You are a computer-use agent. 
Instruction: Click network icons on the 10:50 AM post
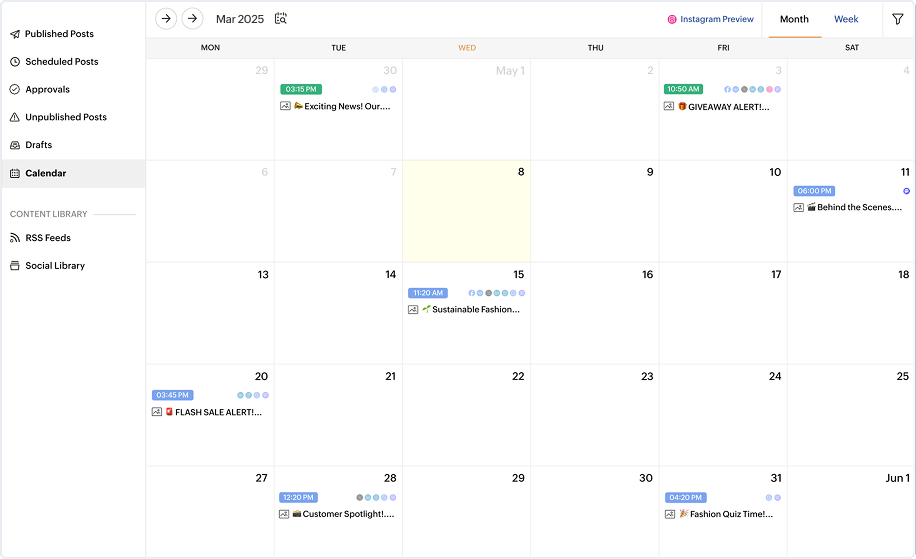[x=752, y=89]
